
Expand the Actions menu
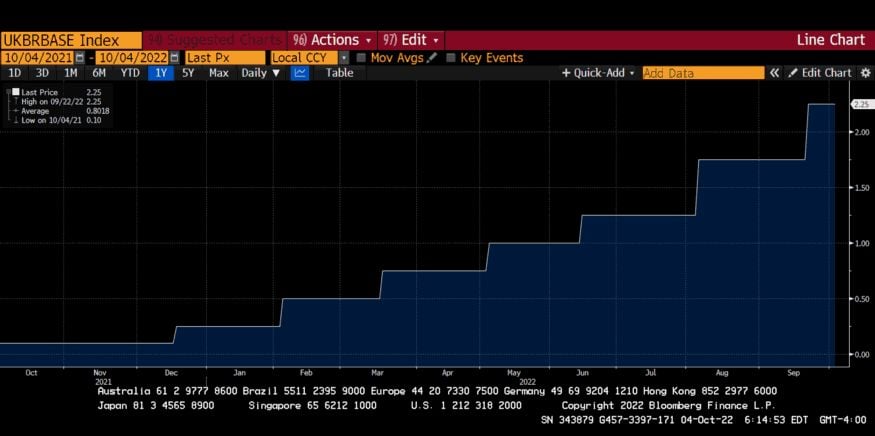tap(331, 40)
